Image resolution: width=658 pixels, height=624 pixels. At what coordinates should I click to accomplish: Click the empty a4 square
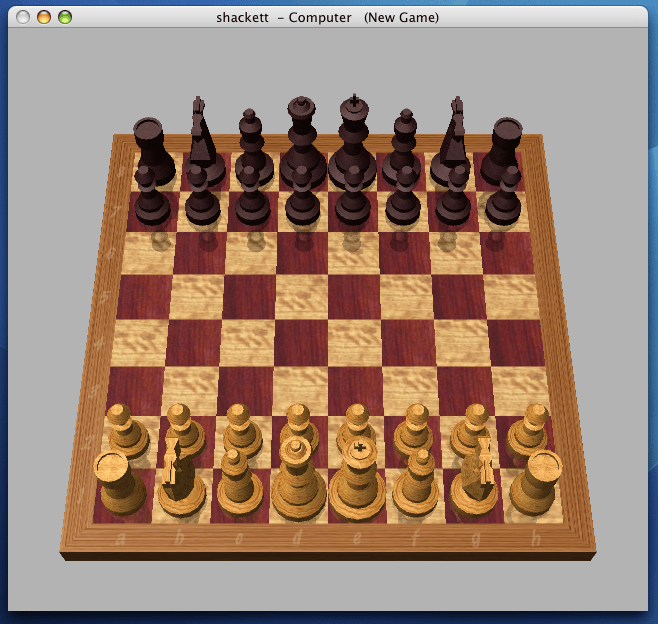point(139,342)
